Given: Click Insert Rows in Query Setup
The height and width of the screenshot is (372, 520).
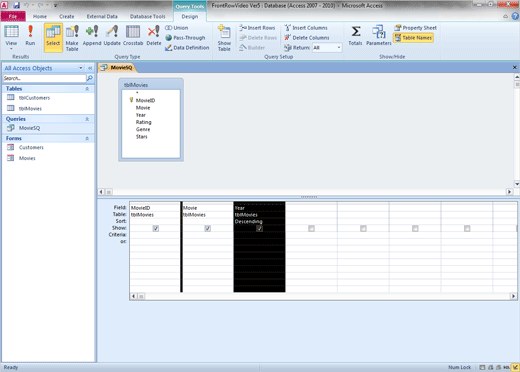Looking at the screenshot, I should (x=257, y=28).
